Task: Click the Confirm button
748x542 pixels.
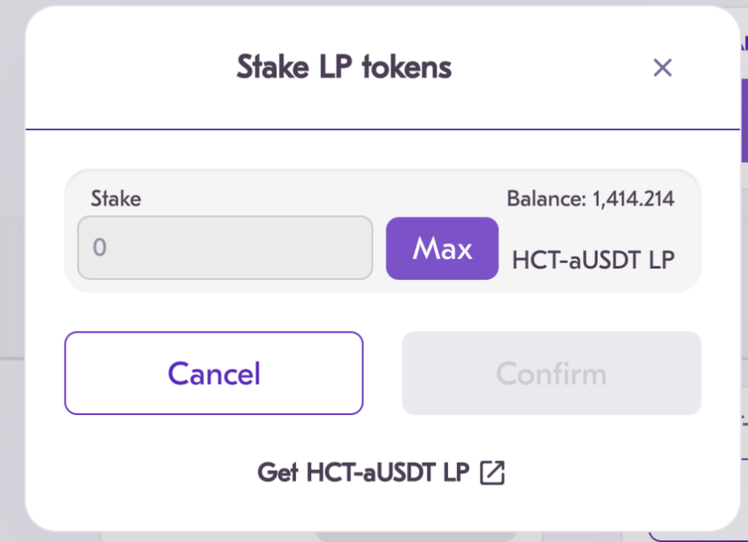Action: tap(551, 373)
